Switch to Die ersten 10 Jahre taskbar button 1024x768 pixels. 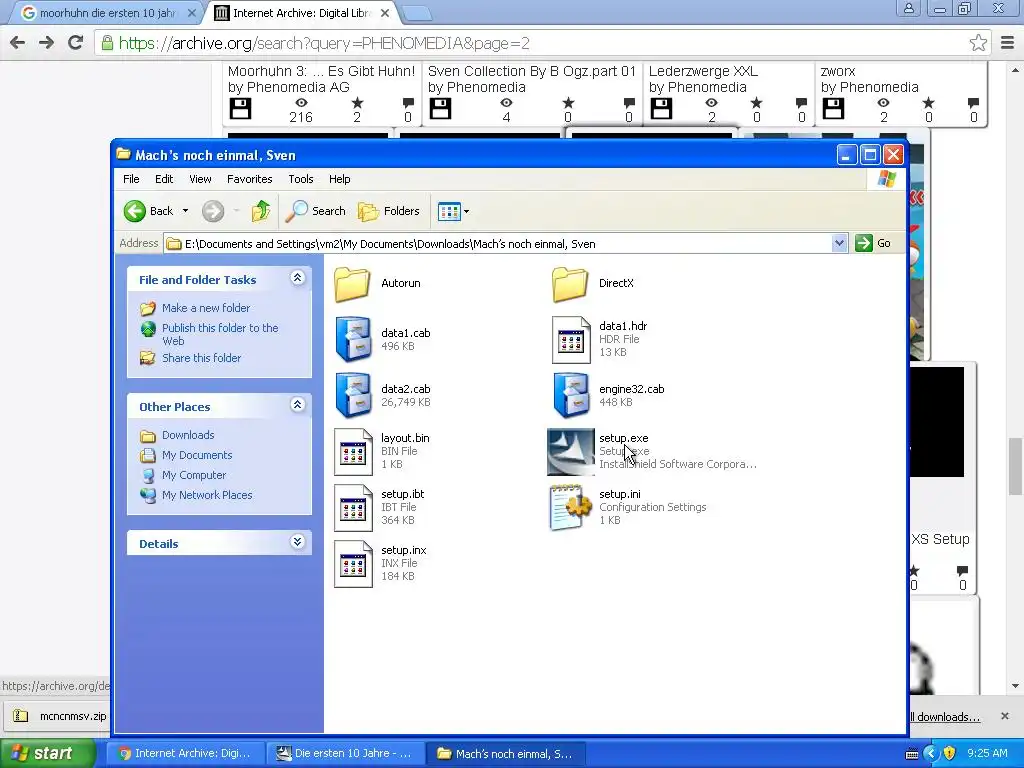point(346,753)
